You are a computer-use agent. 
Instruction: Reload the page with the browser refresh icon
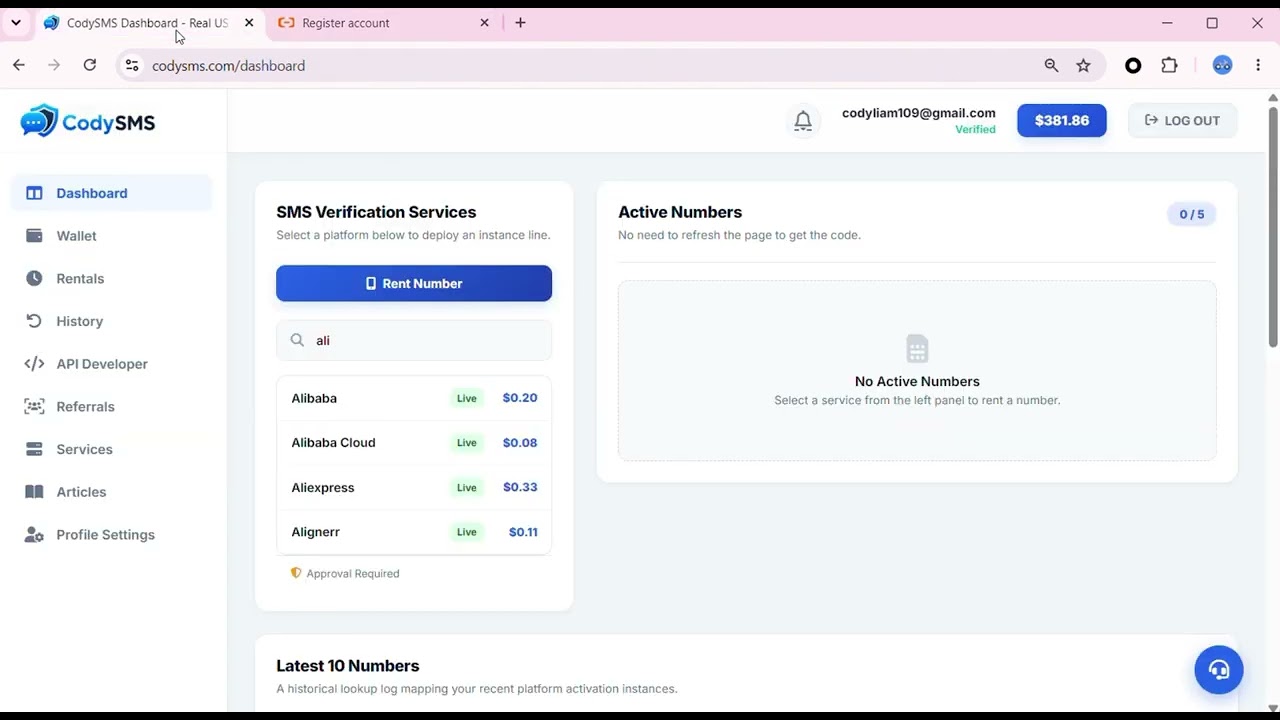[90, 65]
